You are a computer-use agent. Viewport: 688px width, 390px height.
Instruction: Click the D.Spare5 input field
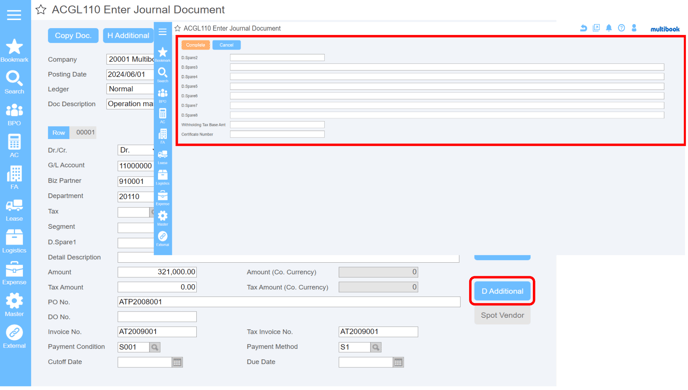pyautogui.click(x=447, y=86)
